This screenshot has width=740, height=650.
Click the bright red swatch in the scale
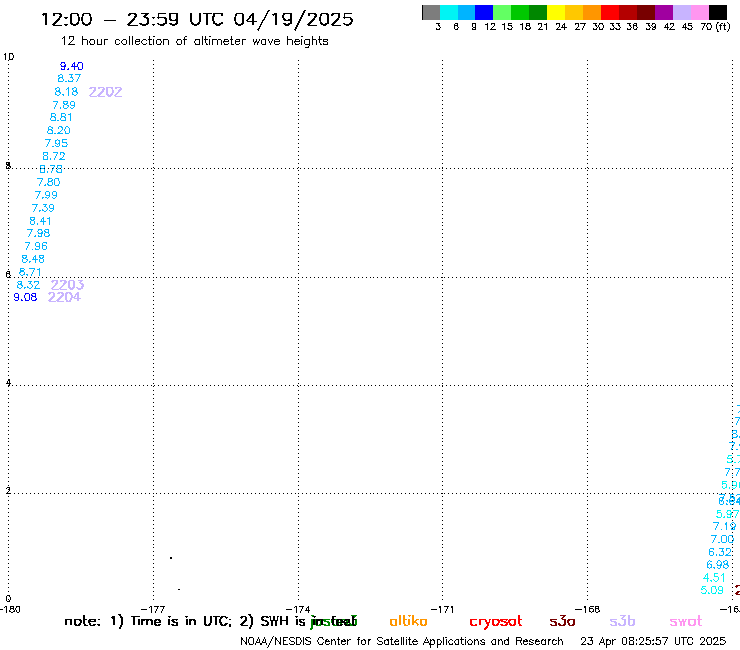[x=610, y=12]
